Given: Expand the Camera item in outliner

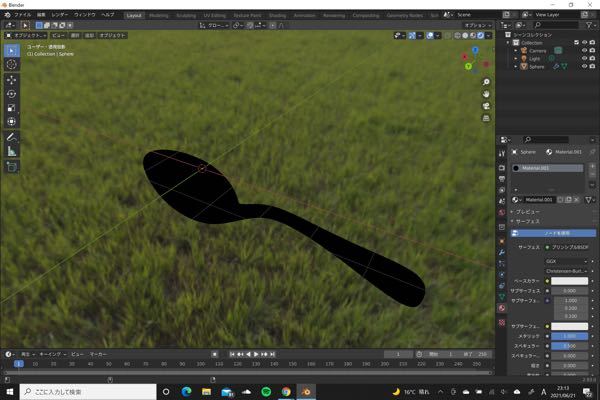Looking at the screenshot, I should pyautogui.click(x=516, y=51).
